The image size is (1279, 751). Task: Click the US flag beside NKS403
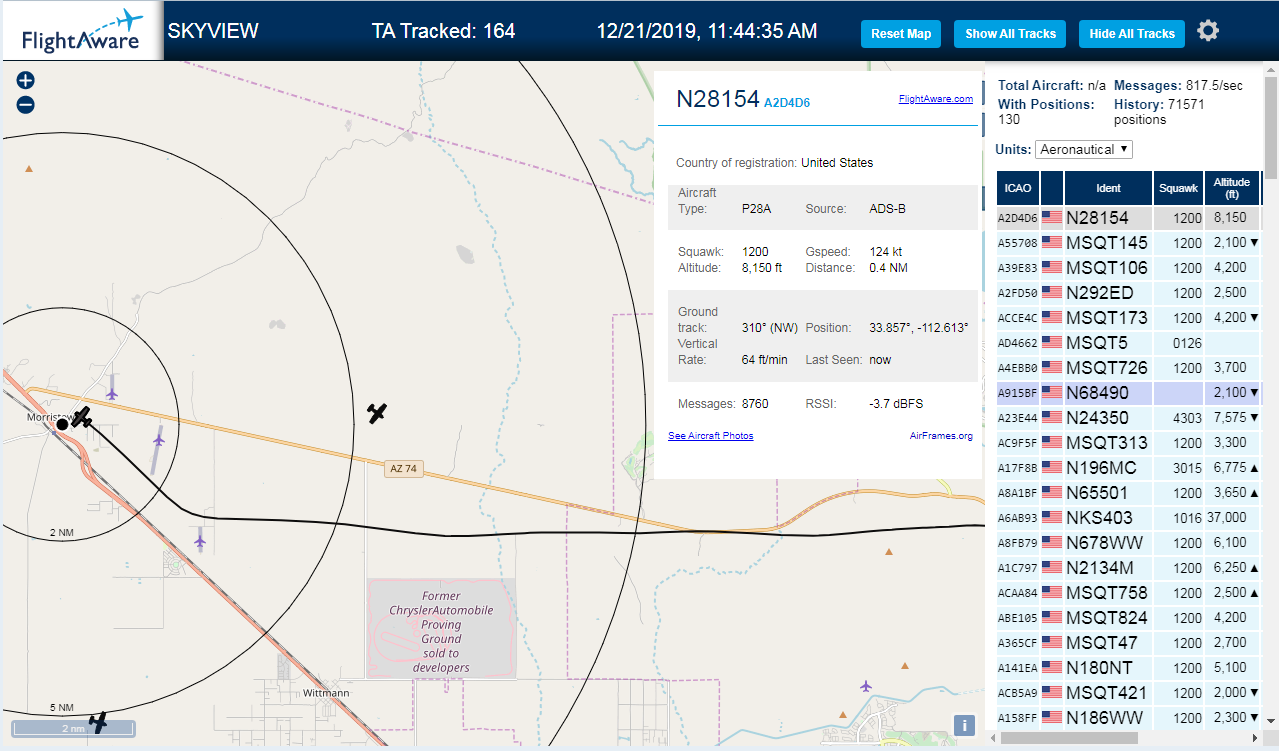click(1052, 518)
